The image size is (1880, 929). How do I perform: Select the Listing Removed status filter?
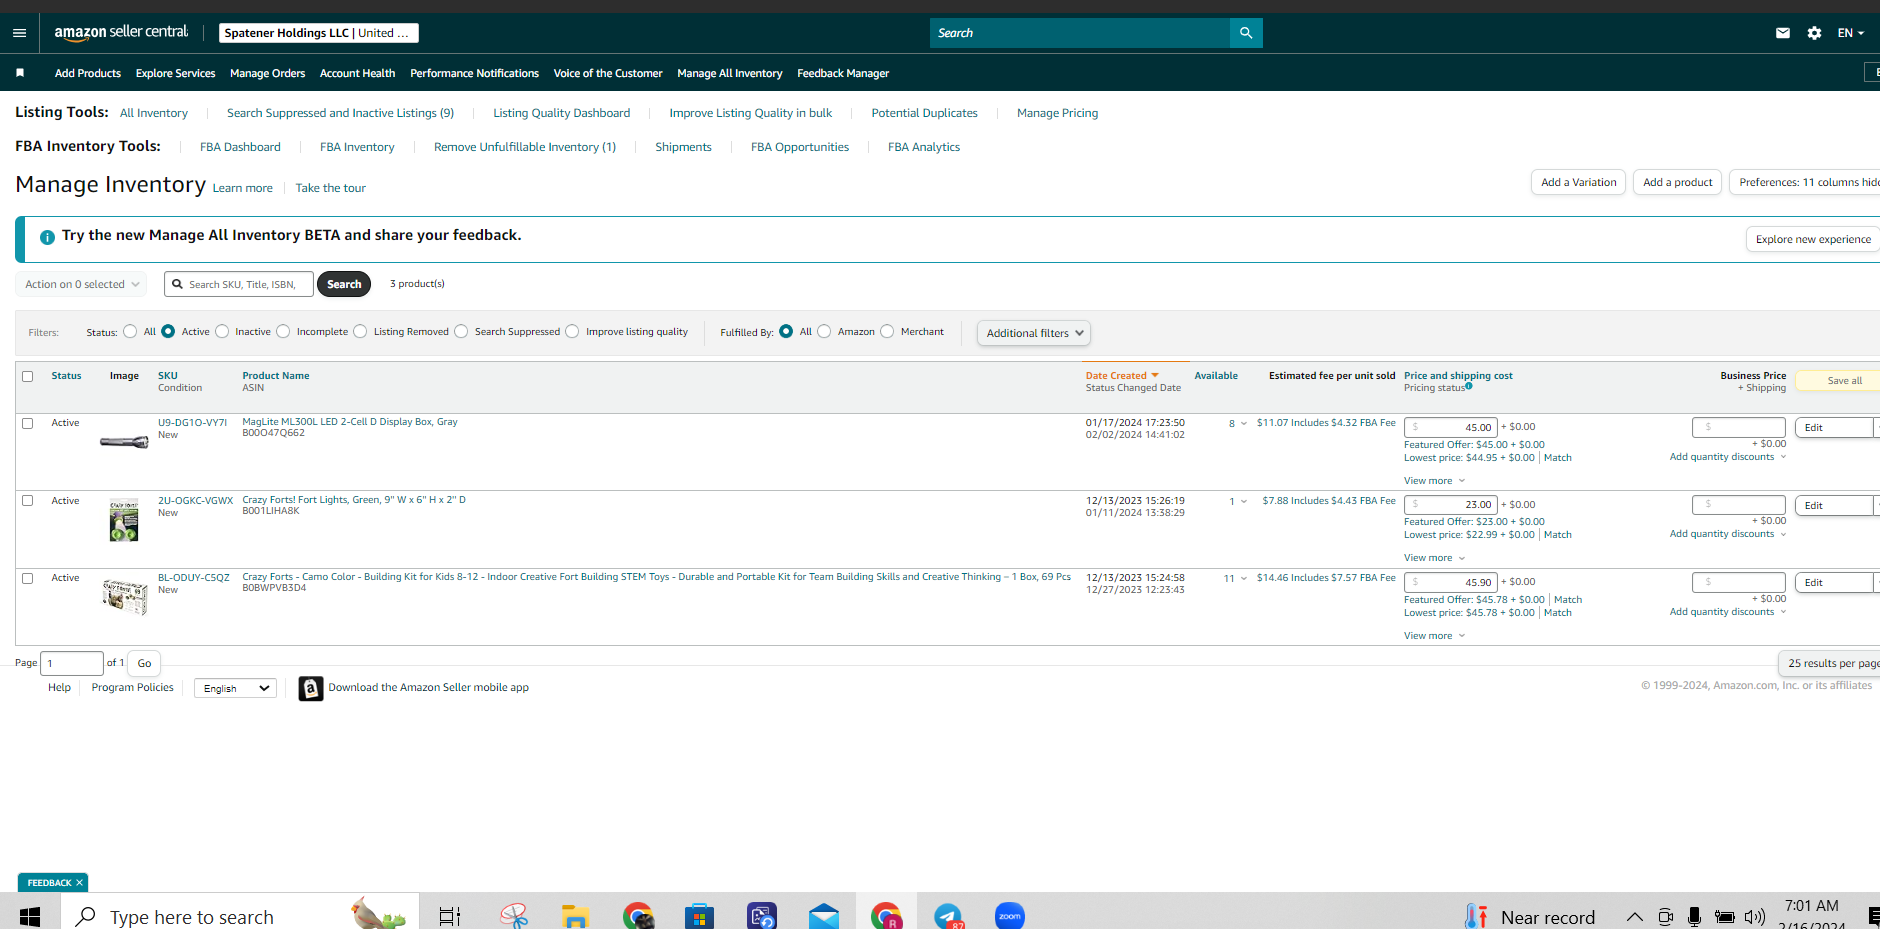(x=360, y=332)
